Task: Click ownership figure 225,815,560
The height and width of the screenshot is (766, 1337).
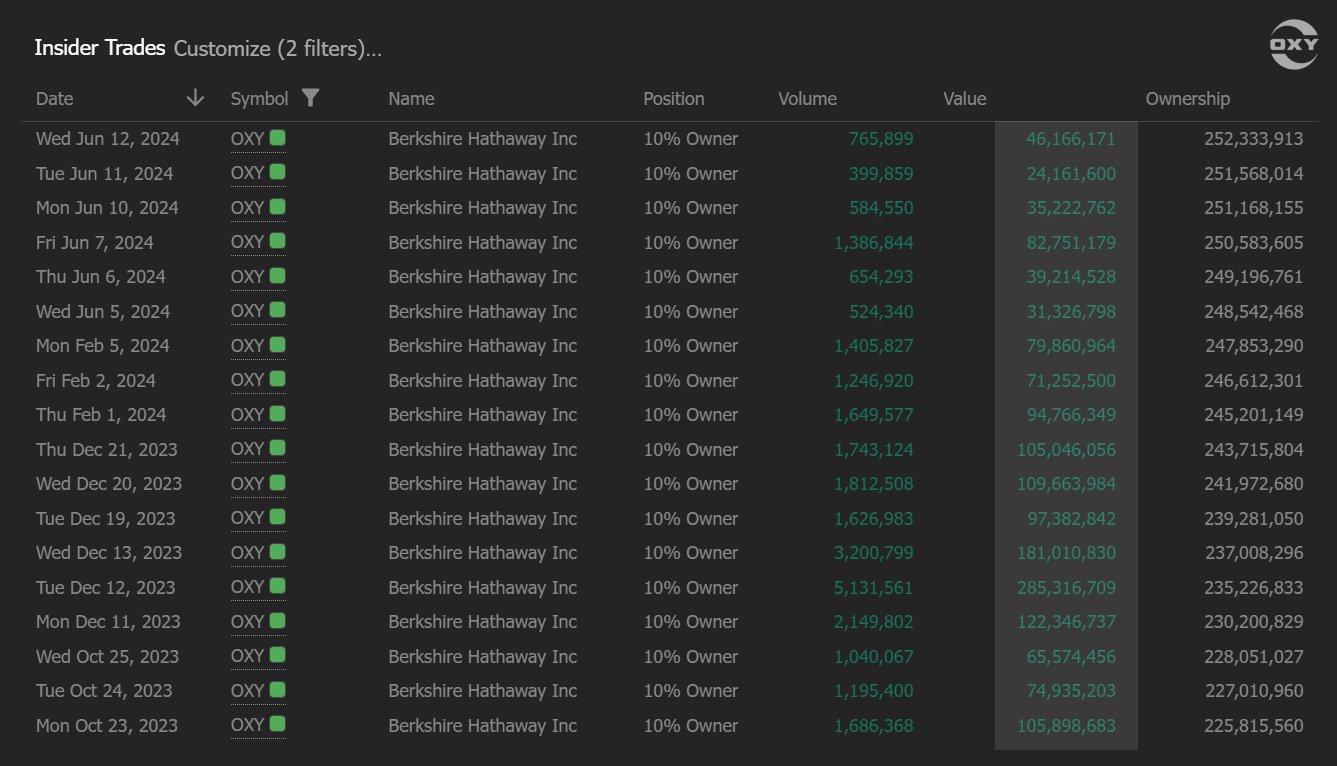Action: coord(1254,726)
